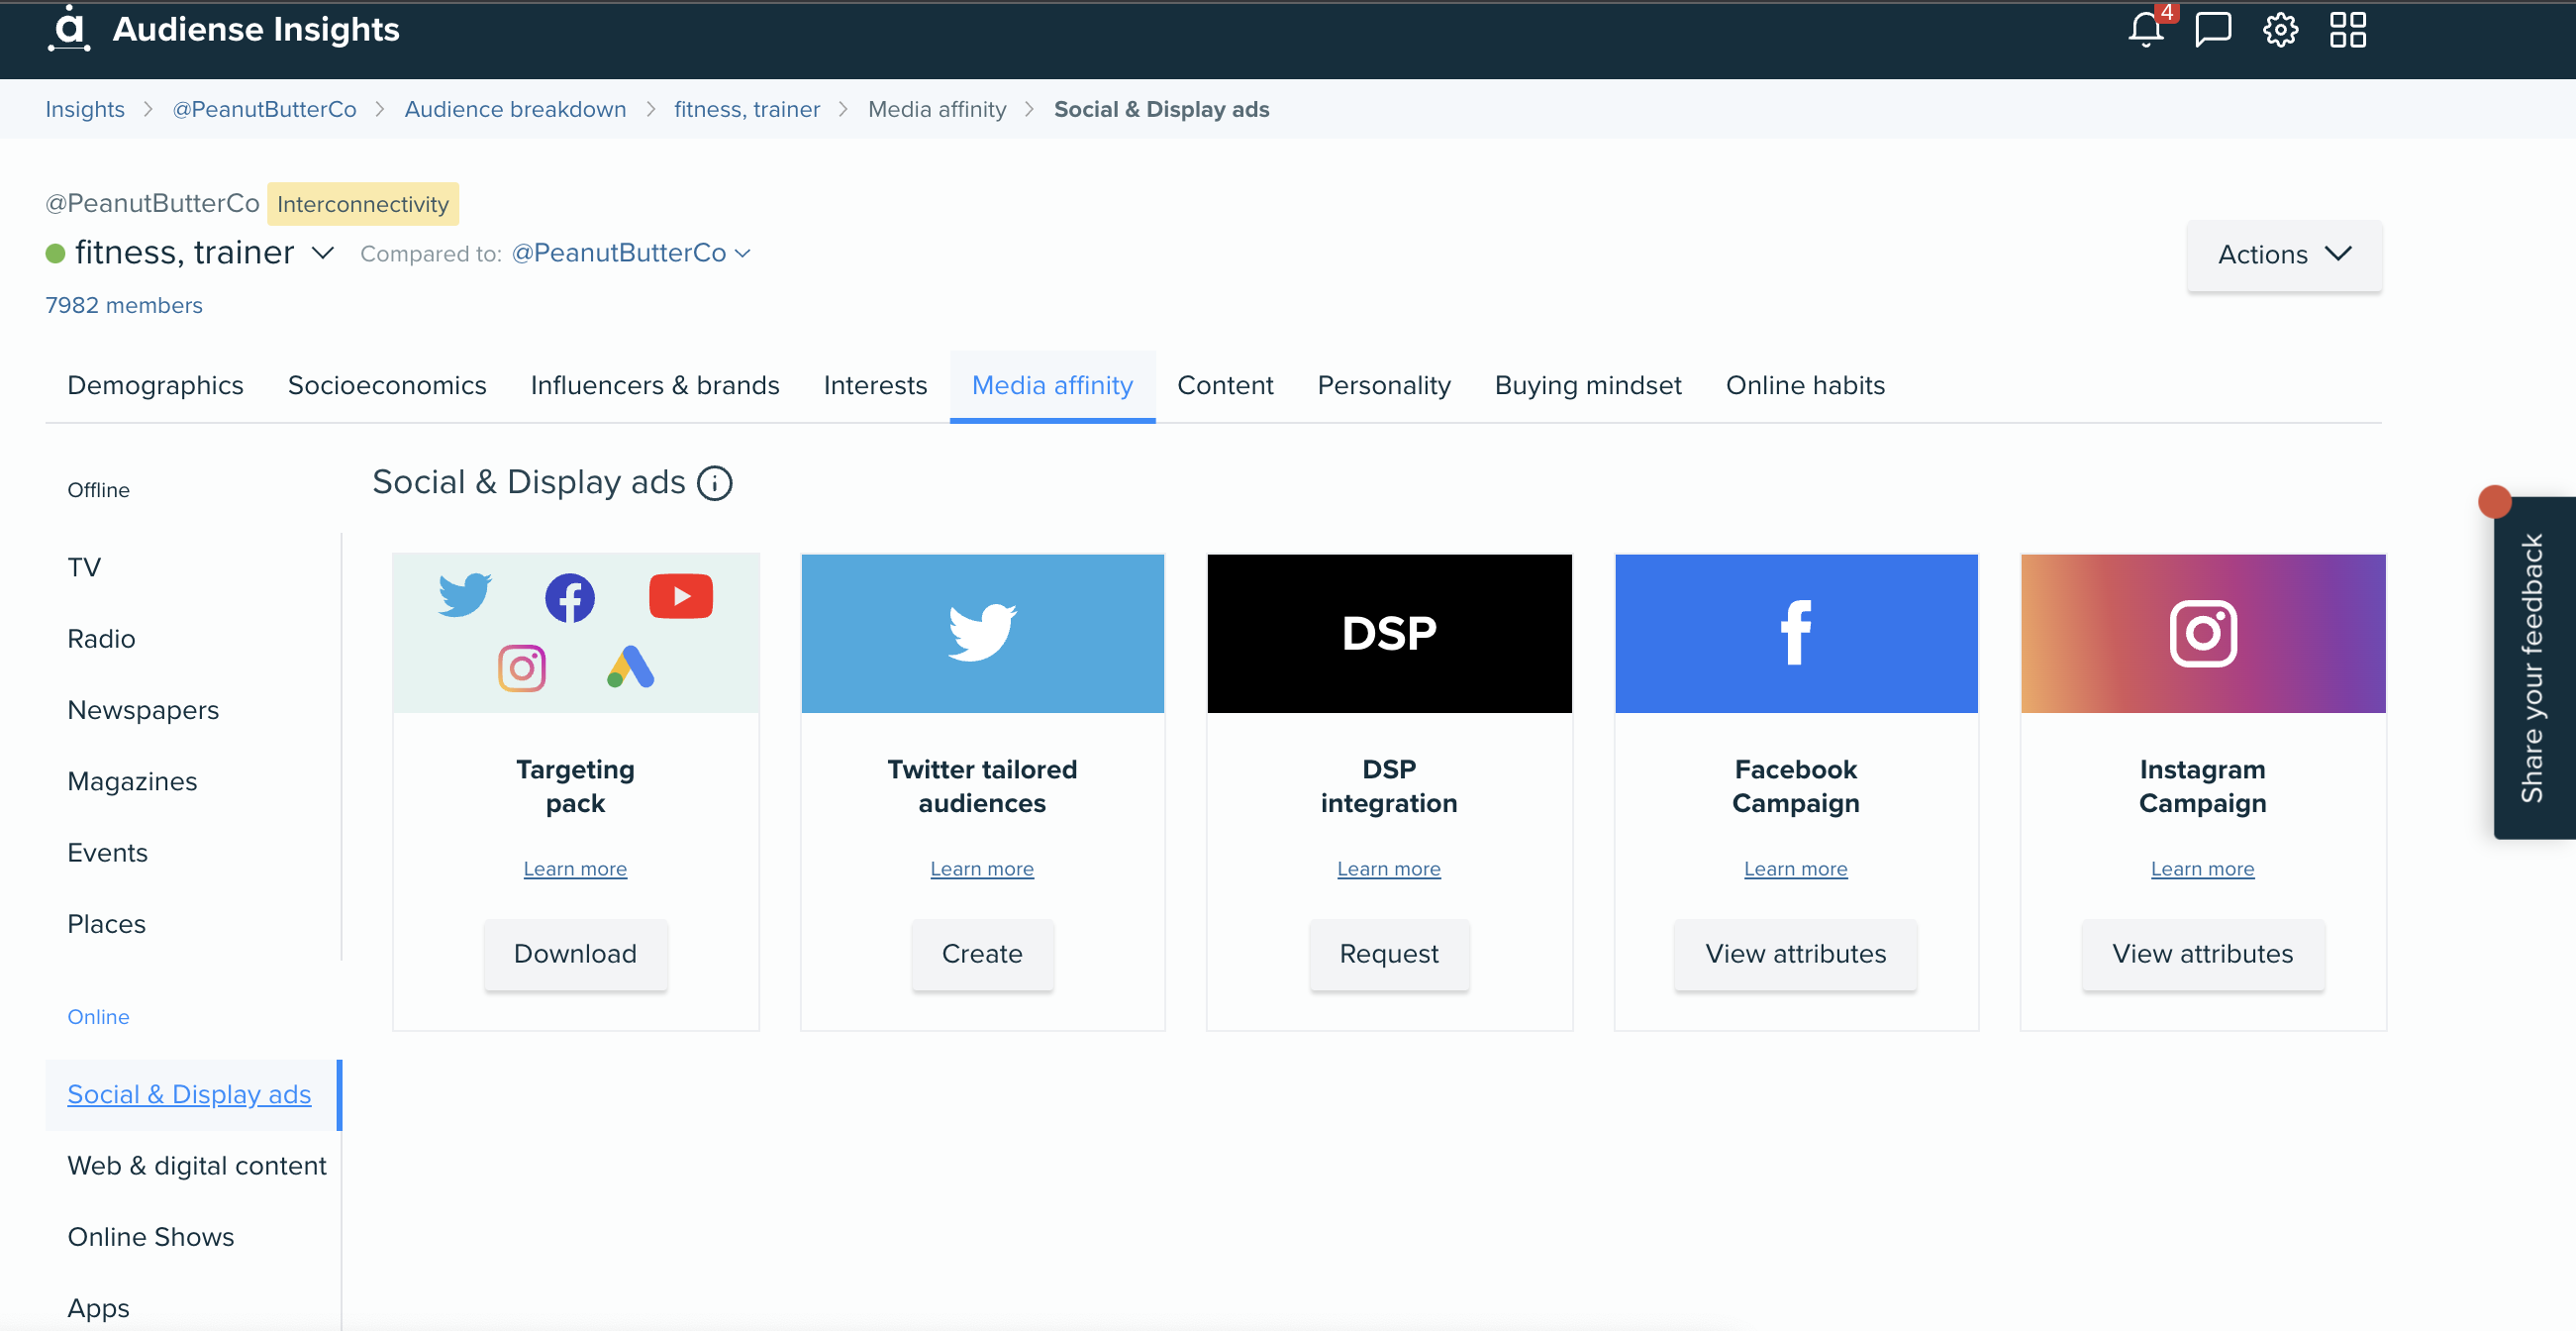Open the Interests tab
Screen dimensions: 2576x1331
point(875,386)
